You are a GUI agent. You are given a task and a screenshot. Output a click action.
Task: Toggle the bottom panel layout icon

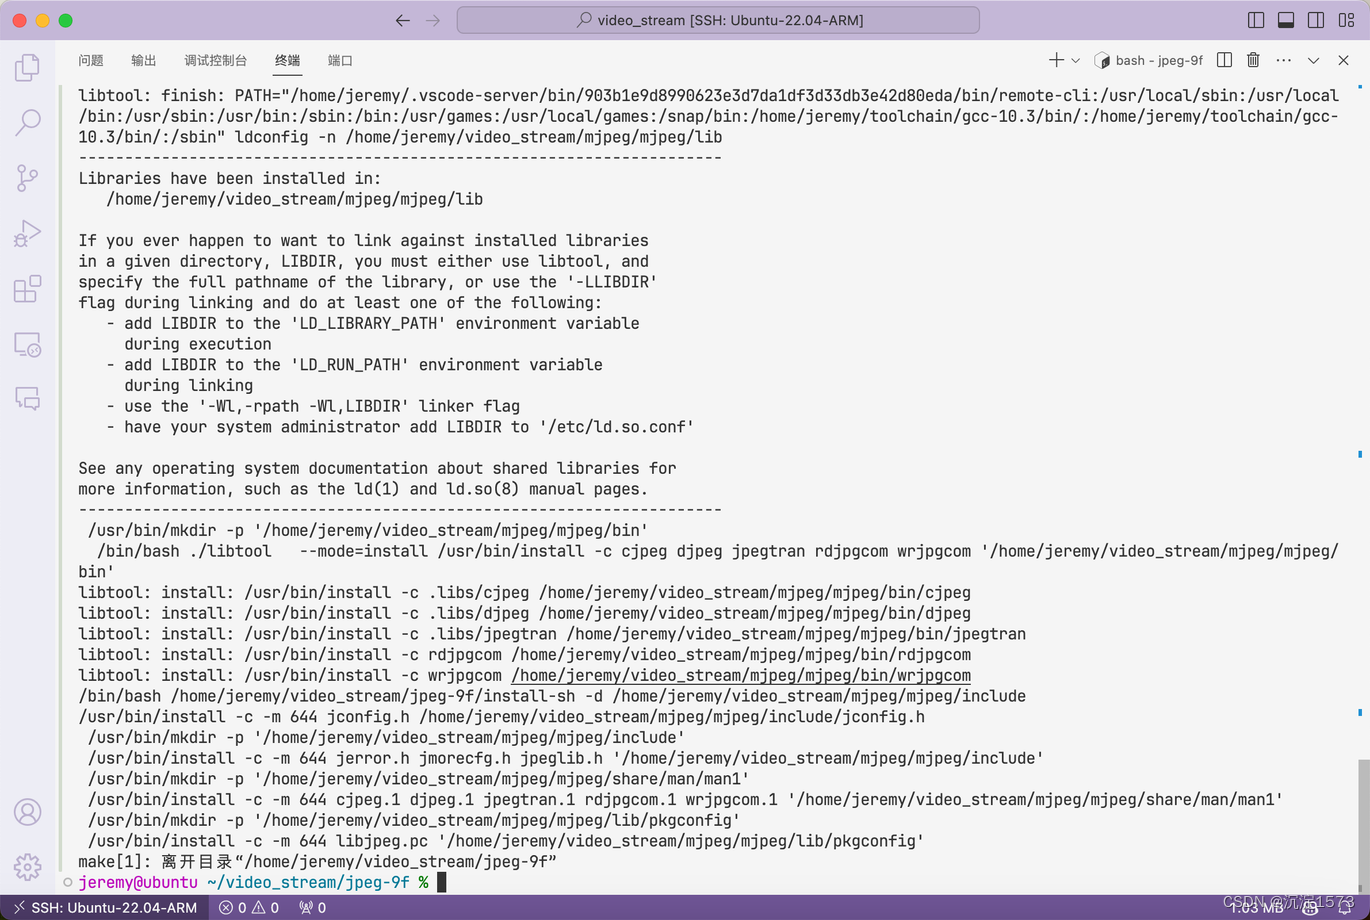1286,20
